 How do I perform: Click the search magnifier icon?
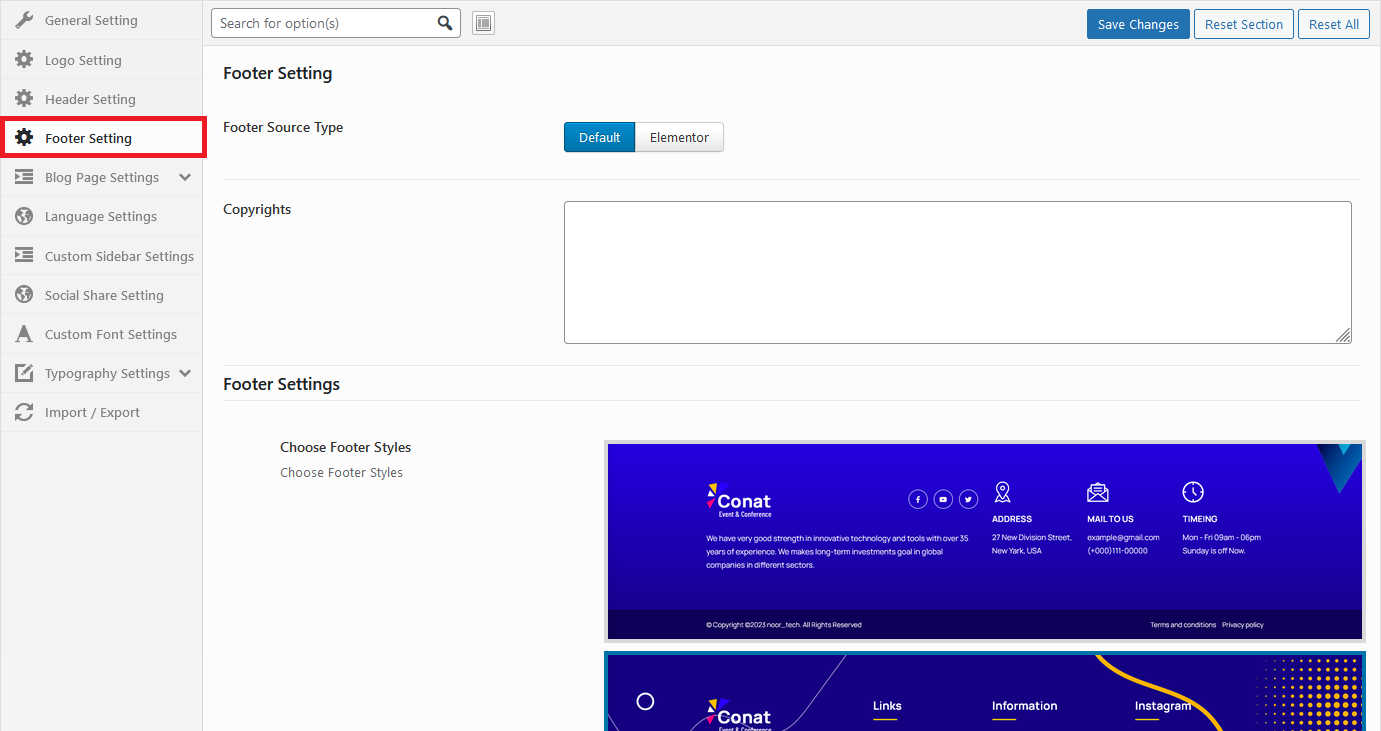point(445,22)
